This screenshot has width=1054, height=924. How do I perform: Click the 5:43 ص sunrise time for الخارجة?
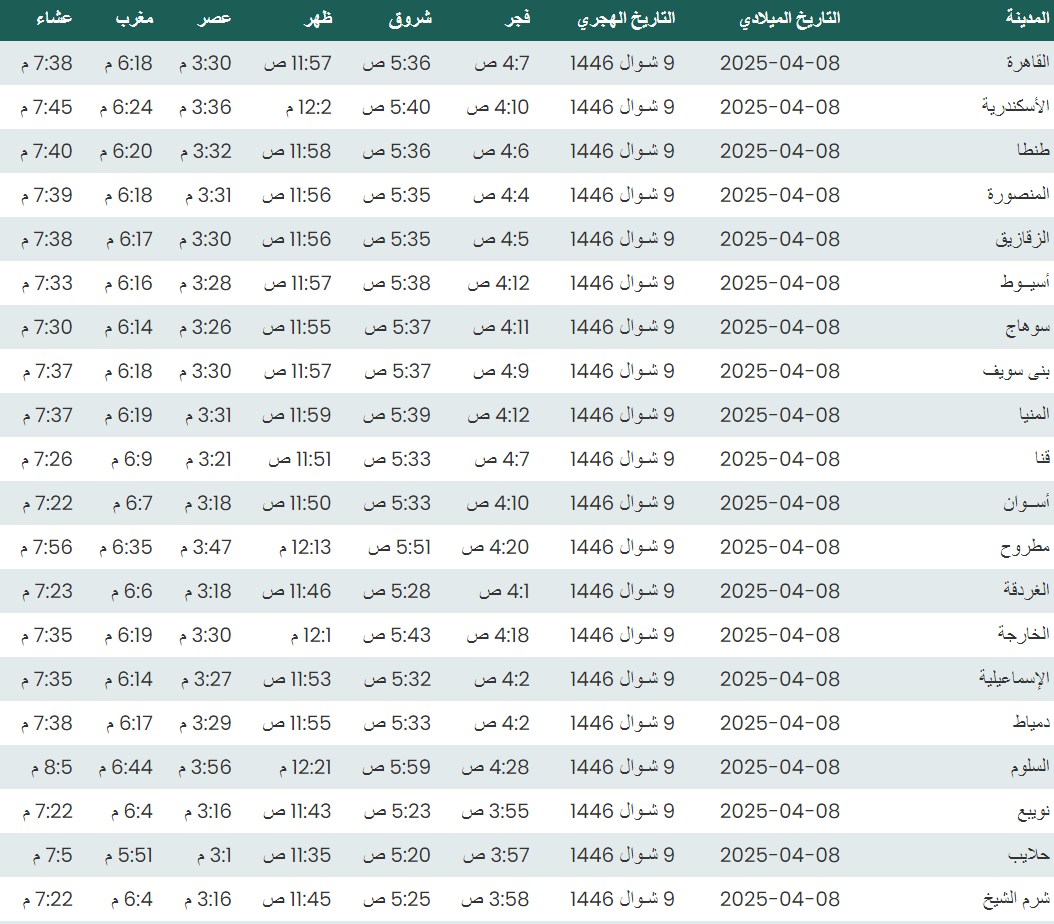click(x=396, y=635)
